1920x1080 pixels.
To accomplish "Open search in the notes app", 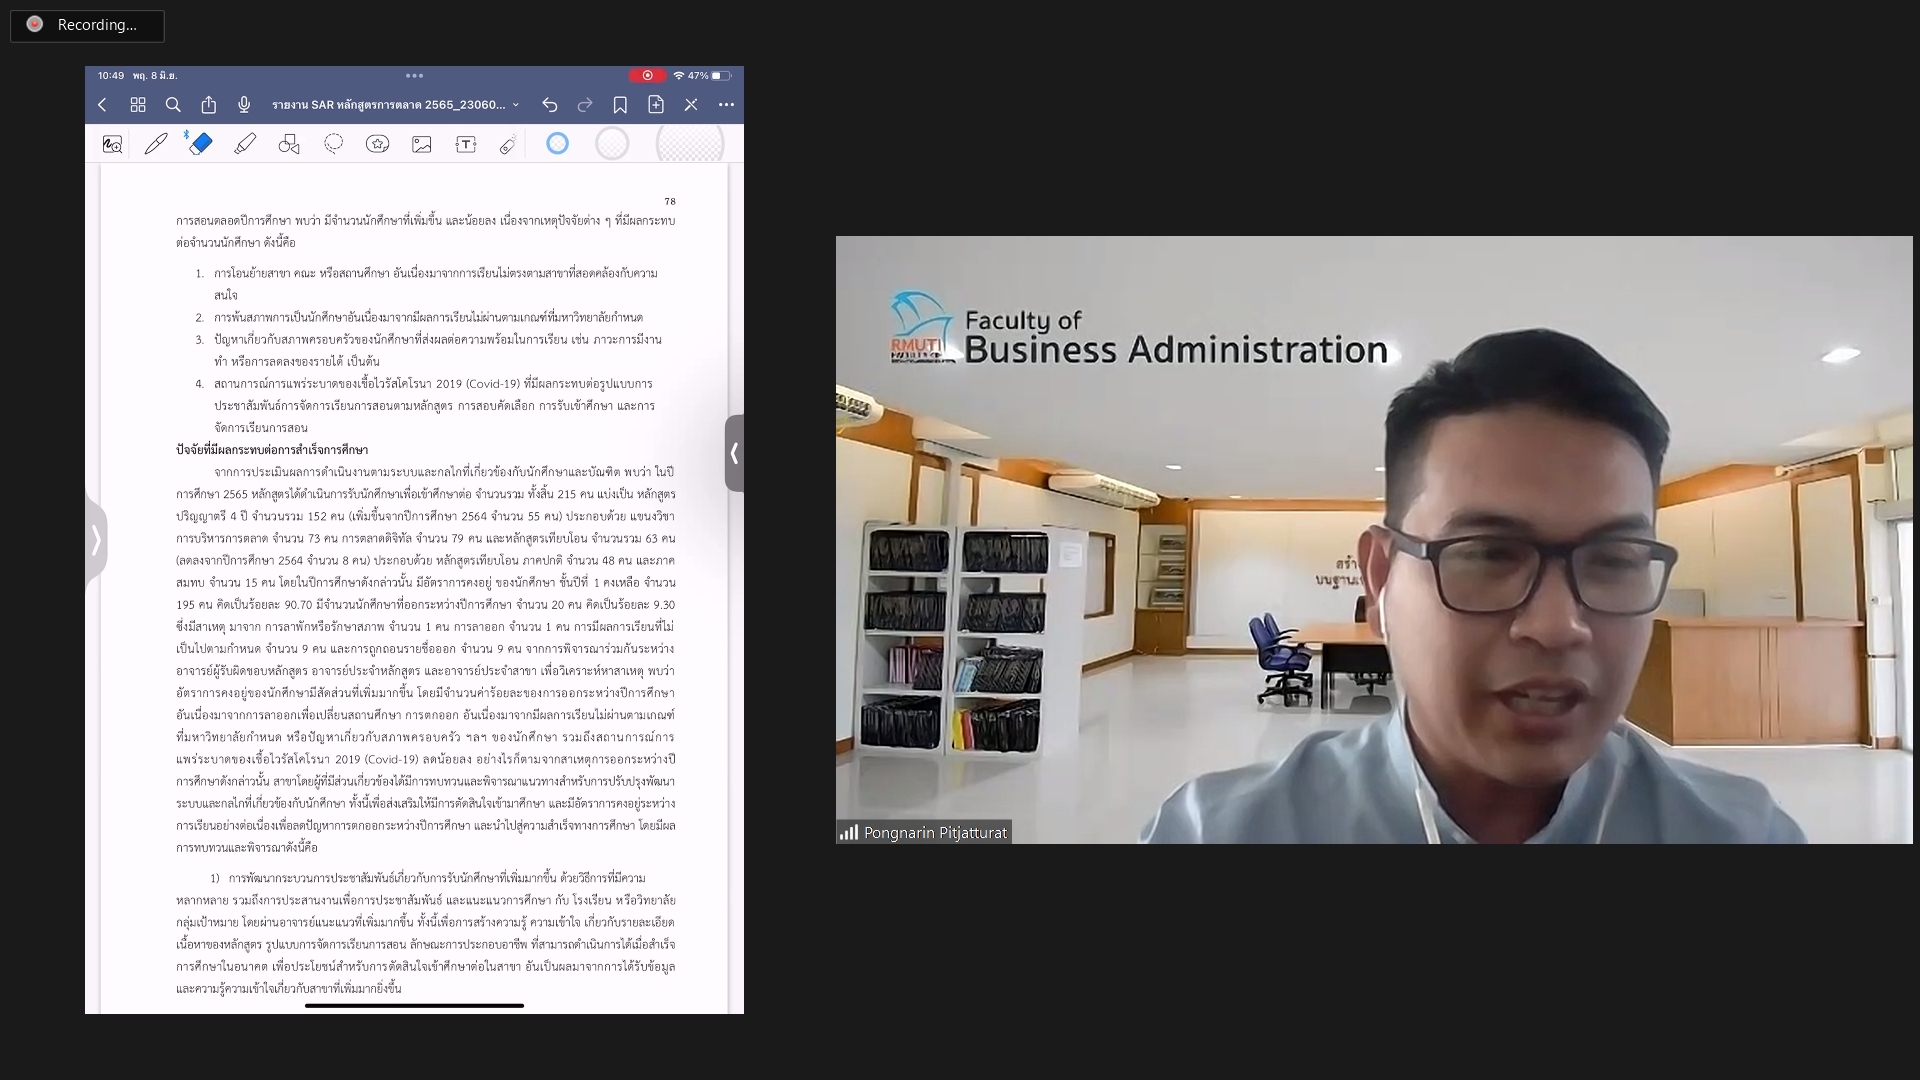I will point(173,104).
